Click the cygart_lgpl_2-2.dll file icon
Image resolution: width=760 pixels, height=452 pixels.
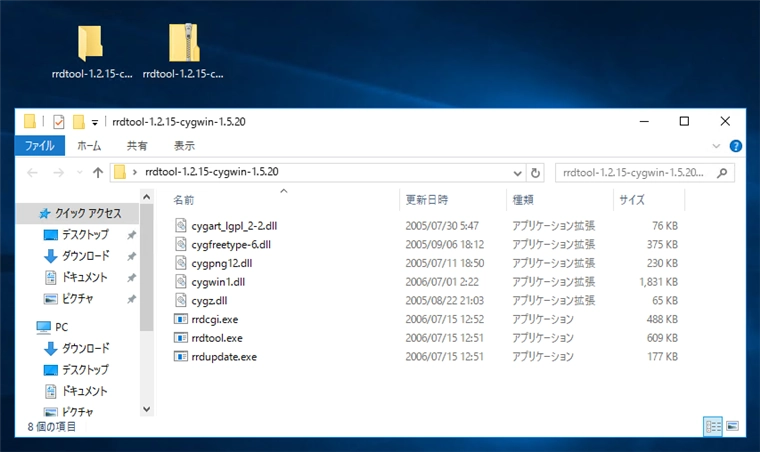[180, 225]
